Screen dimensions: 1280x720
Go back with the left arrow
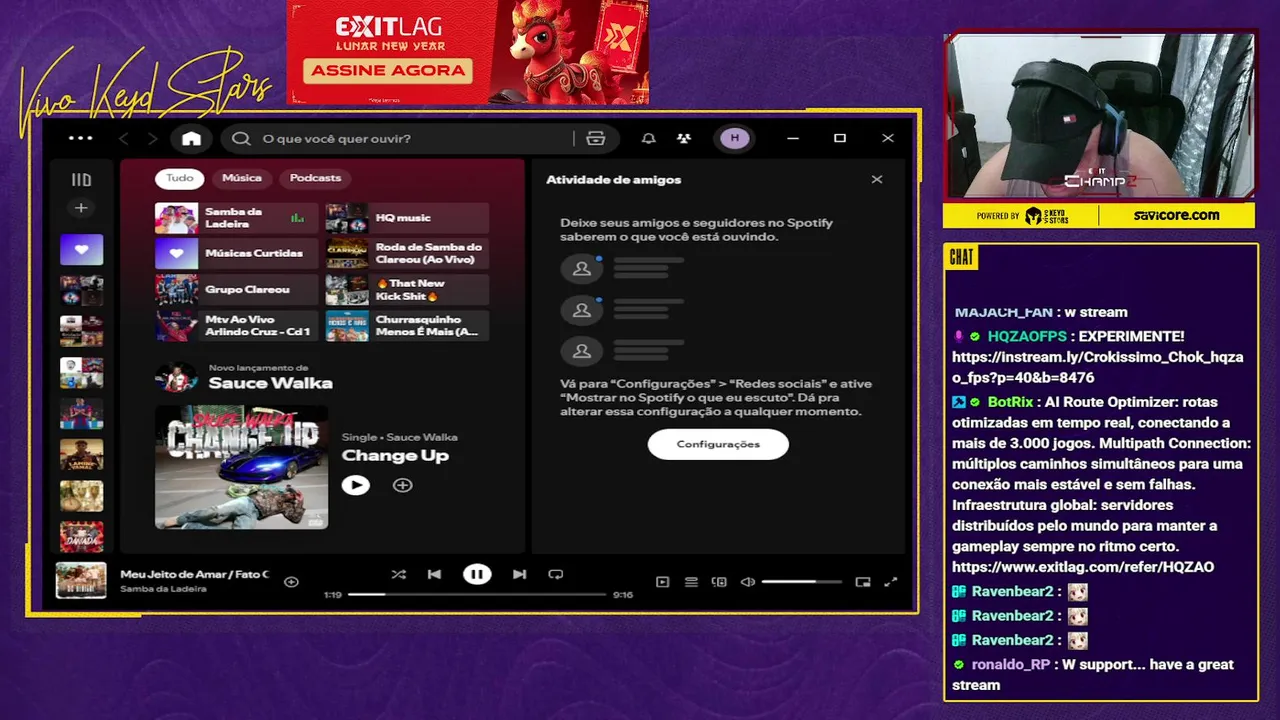click(124, 138)
